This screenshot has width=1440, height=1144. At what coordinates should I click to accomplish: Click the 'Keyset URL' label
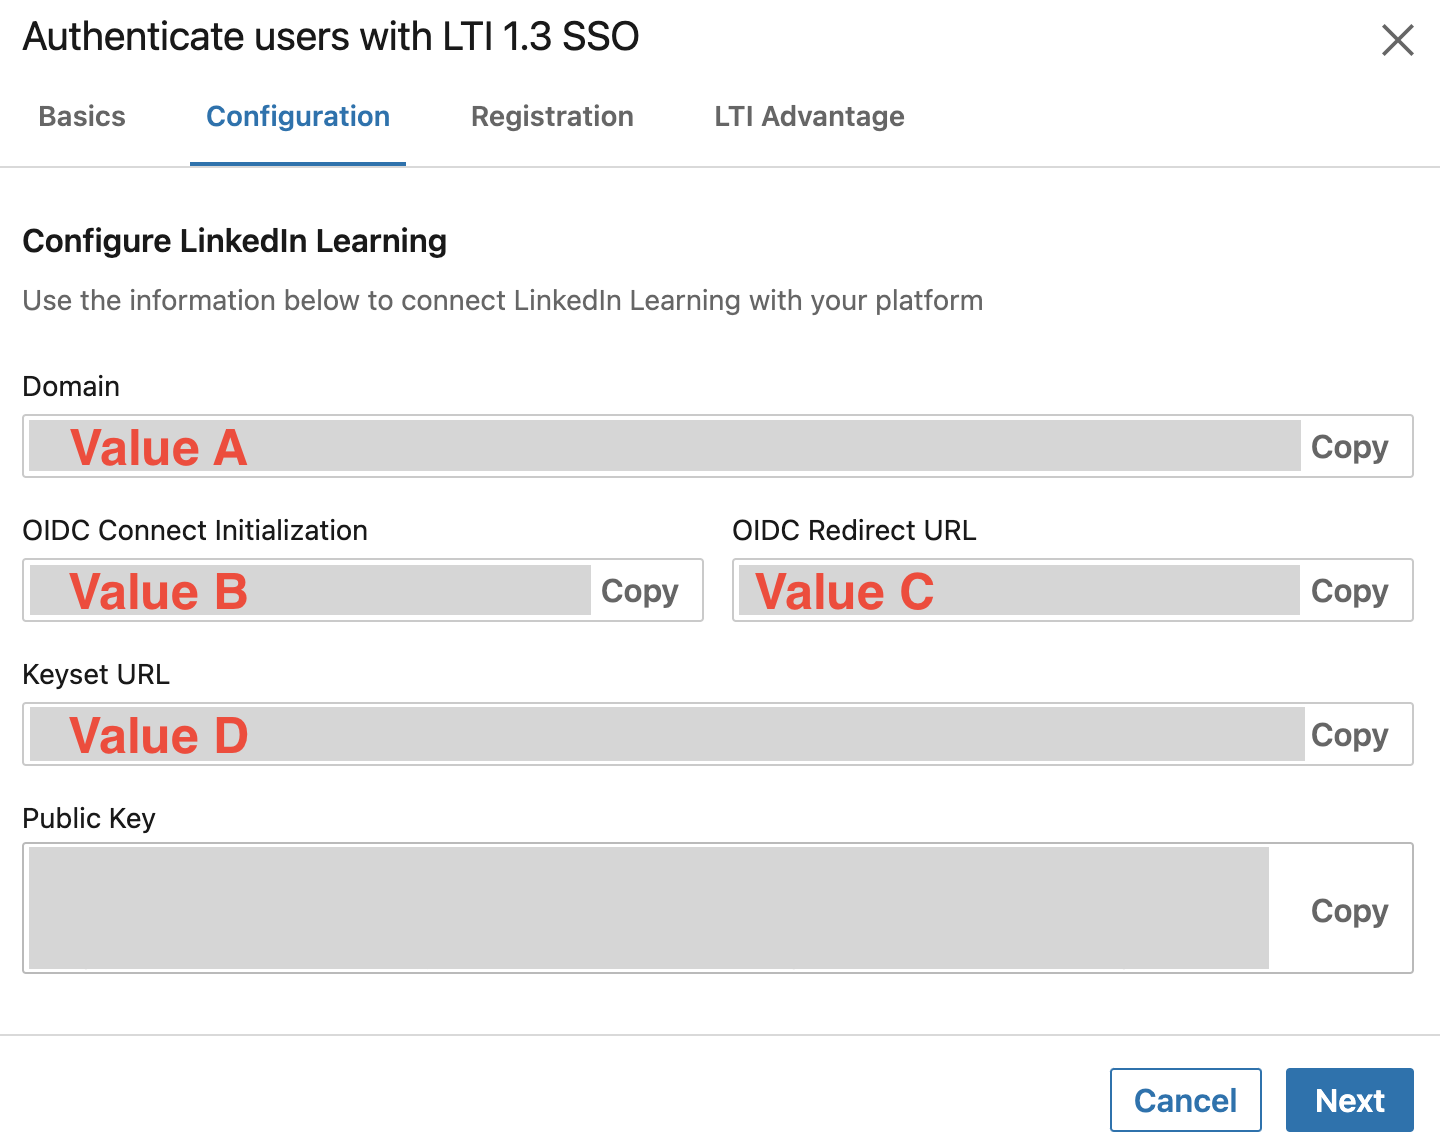96,675
